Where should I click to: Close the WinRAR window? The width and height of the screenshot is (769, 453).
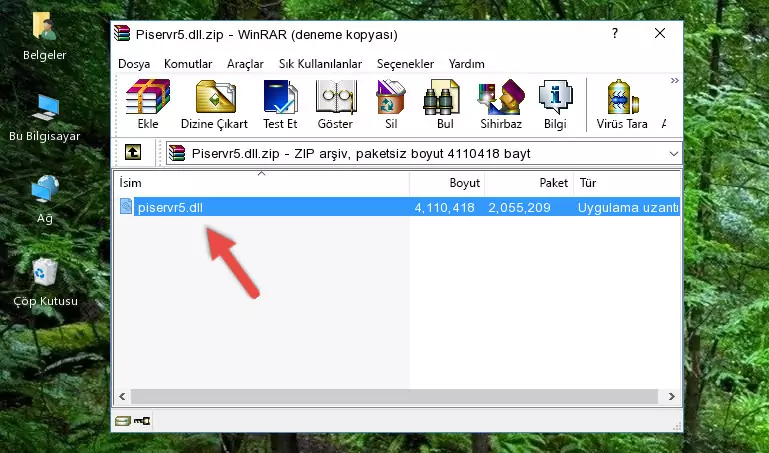click(660, 33)
